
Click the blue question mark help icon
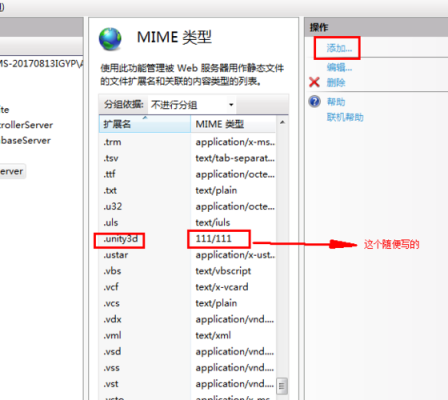(x=315, y=101)
